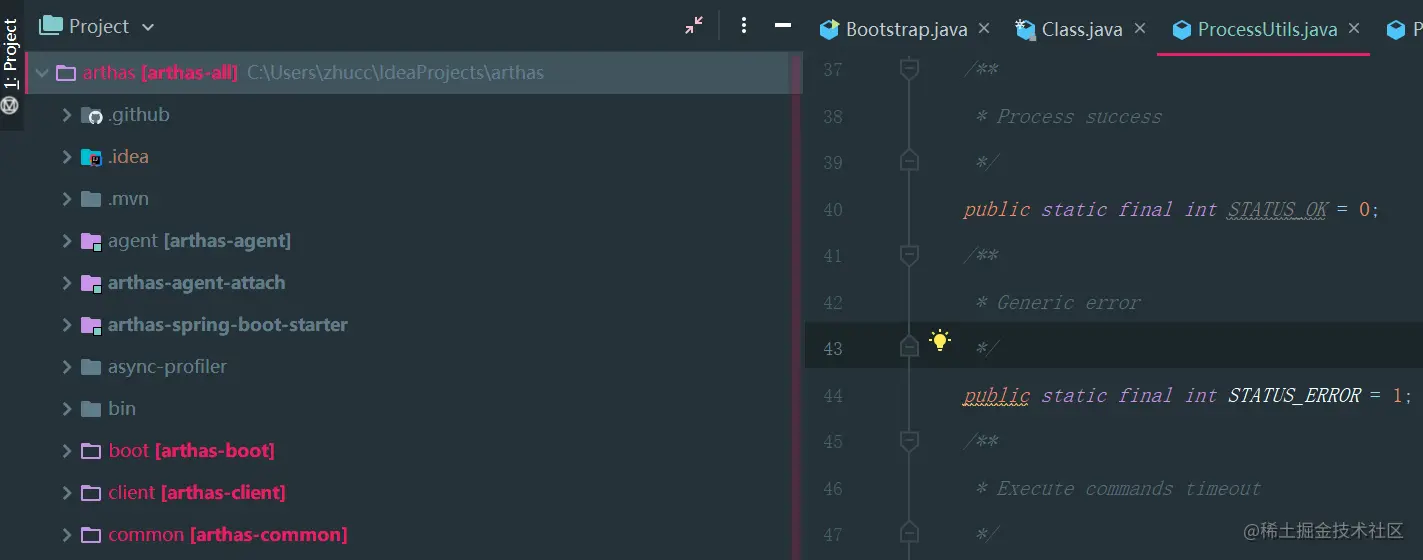Click the ProcessUtils.java tab file icon
Viewport: 1423px width, 560px height.
pyautogui.click(x=1180, y=29)
